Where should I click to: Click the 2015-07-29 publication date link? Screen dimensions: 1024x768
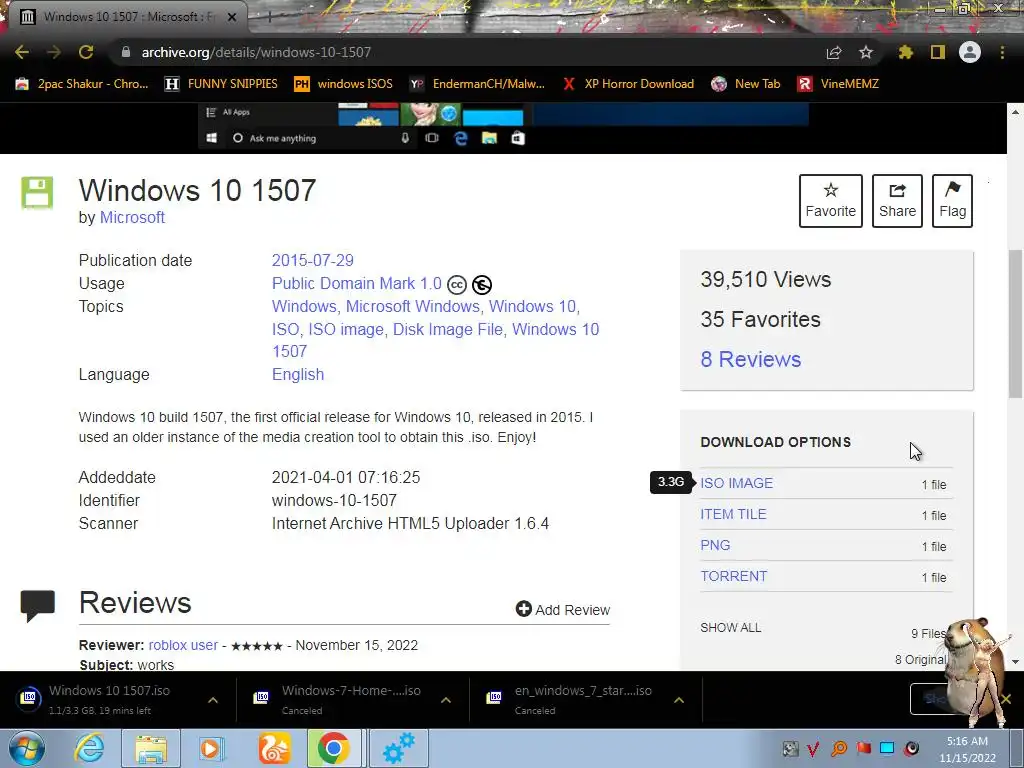click(313, 261)
